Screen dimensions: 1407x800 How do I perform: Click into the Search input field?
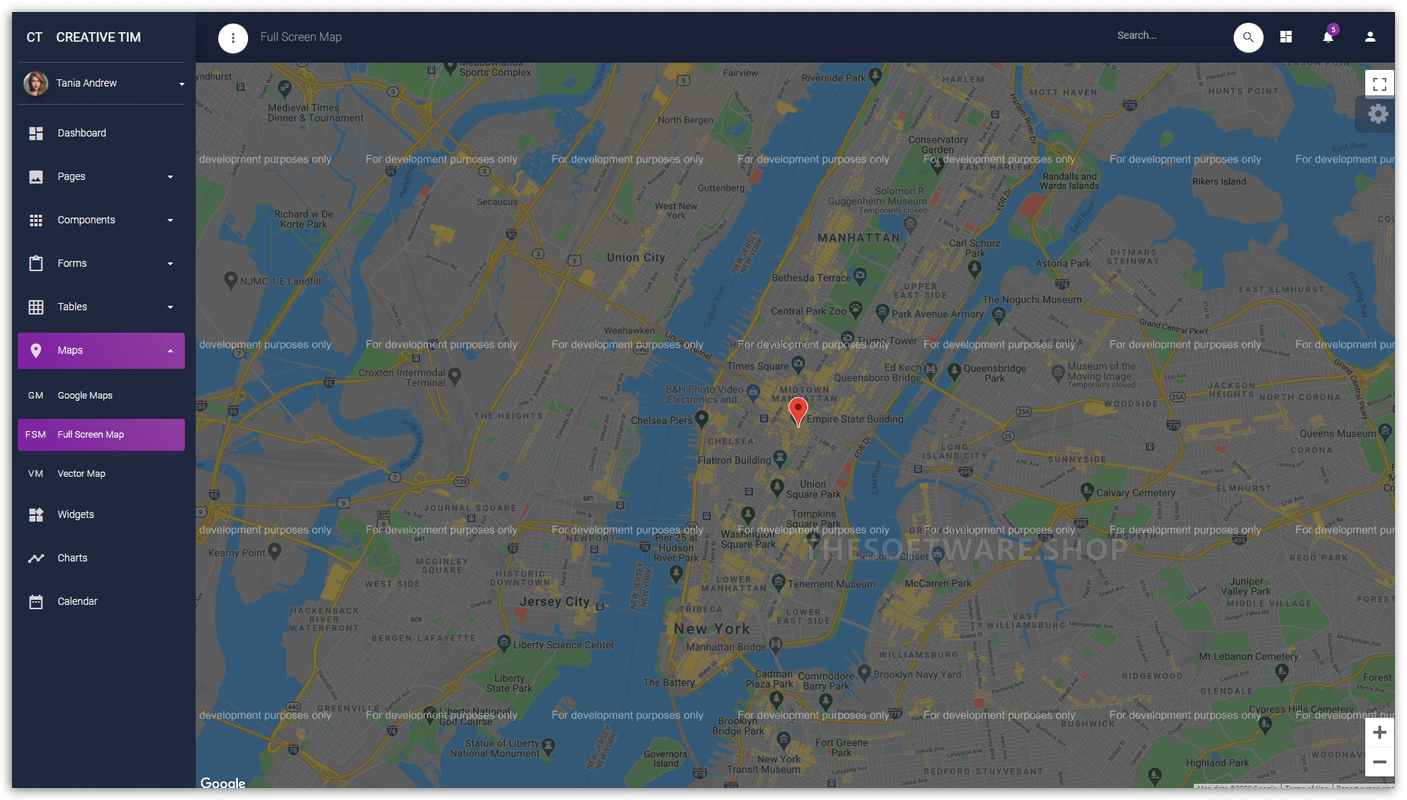pos(1170,36)
